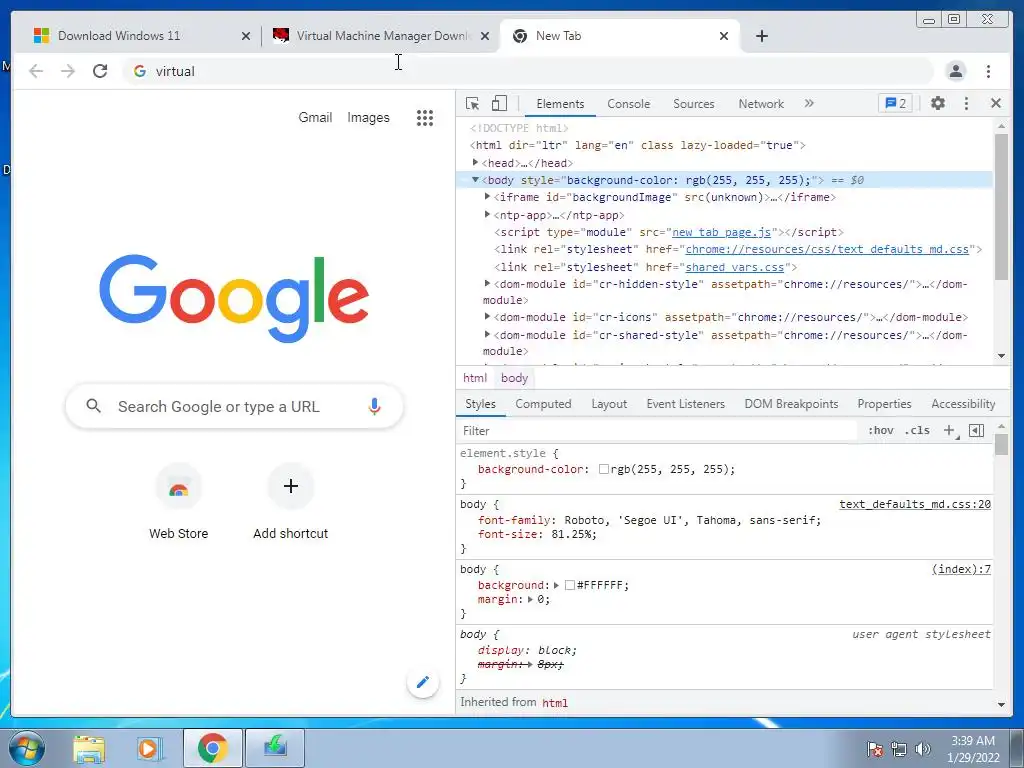1024x768 pixels.
Task: Switch to the Network tab
Action: [761, 104]
